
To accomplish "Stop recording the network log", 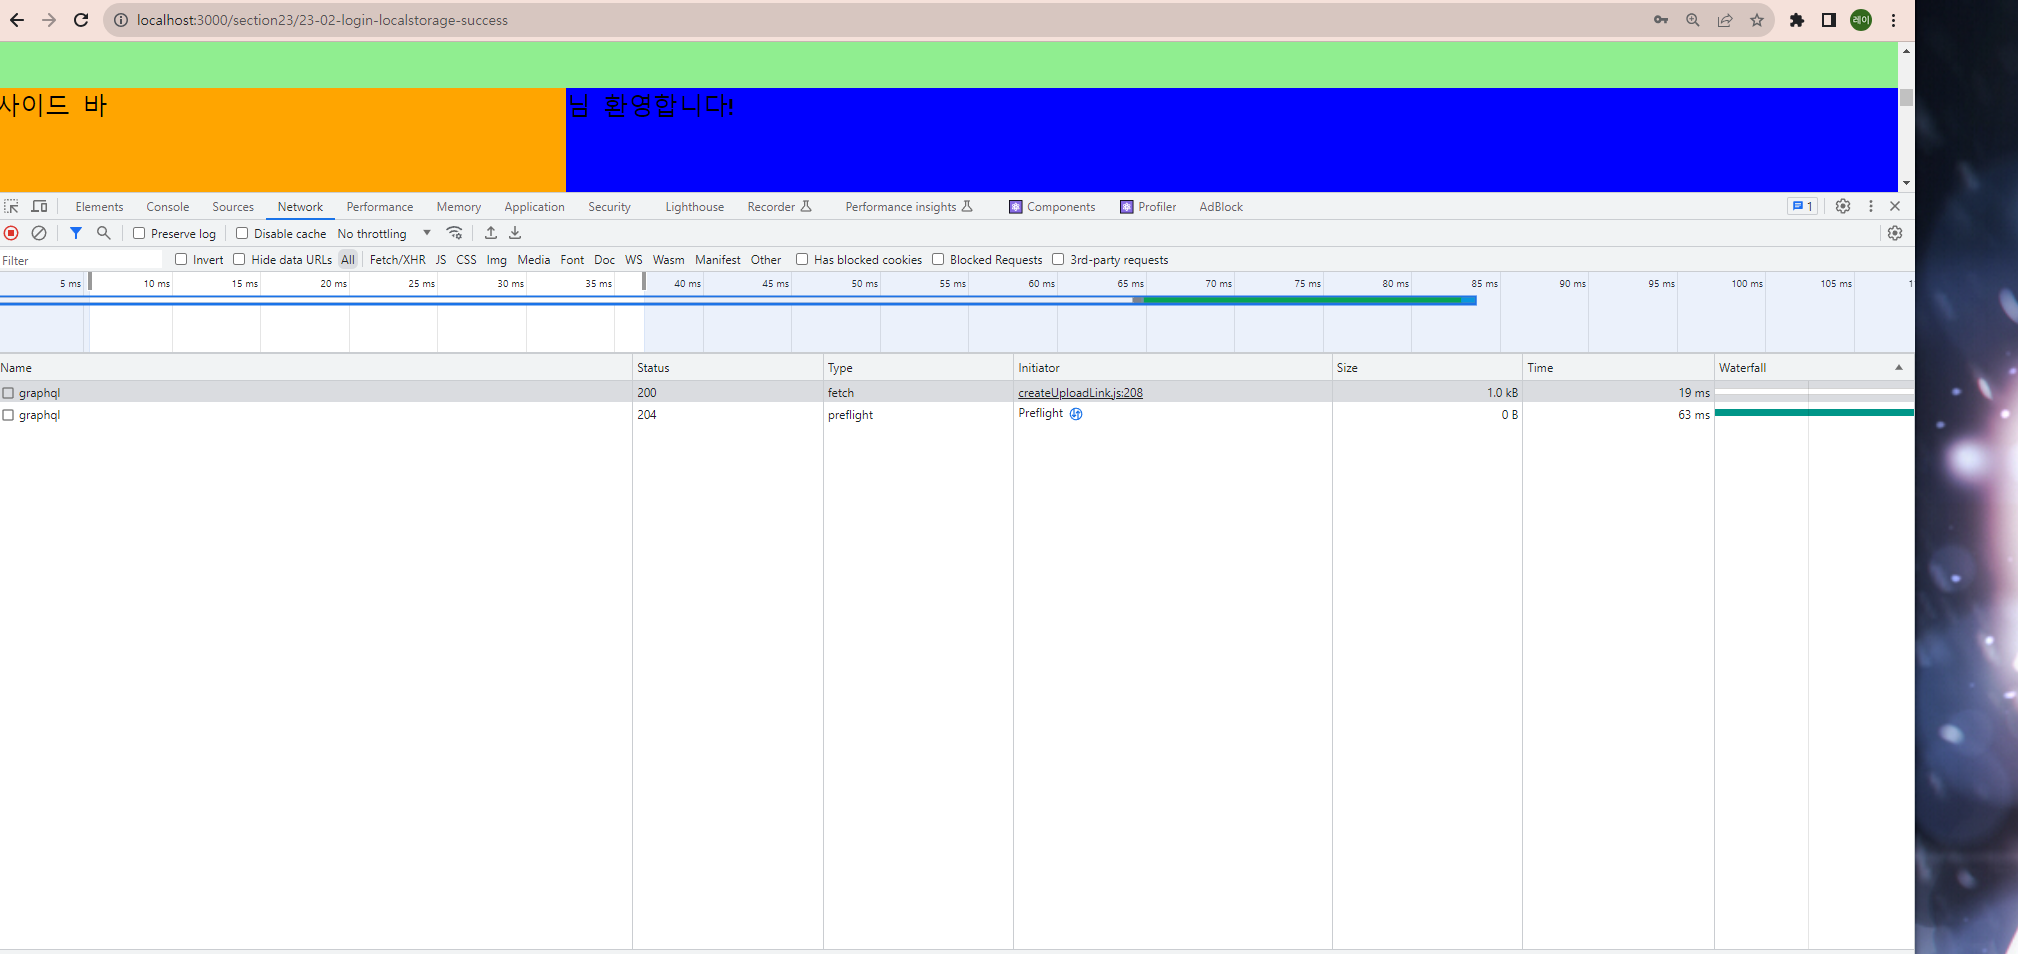I will (12, 233).
